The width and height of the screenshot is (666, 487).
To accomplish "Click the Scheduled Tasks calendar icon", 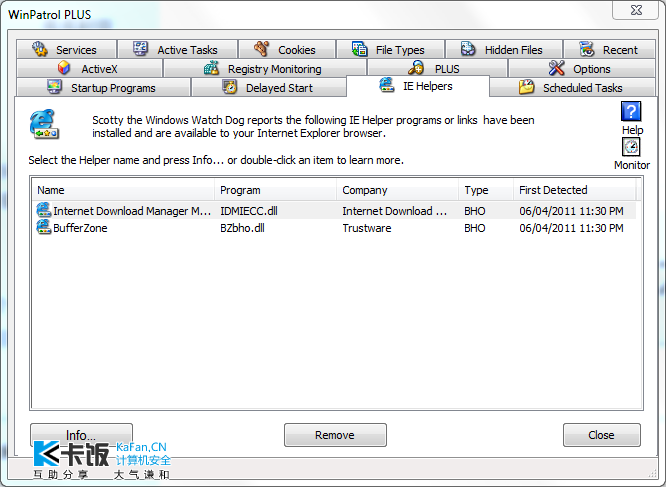I will (526, 87).
